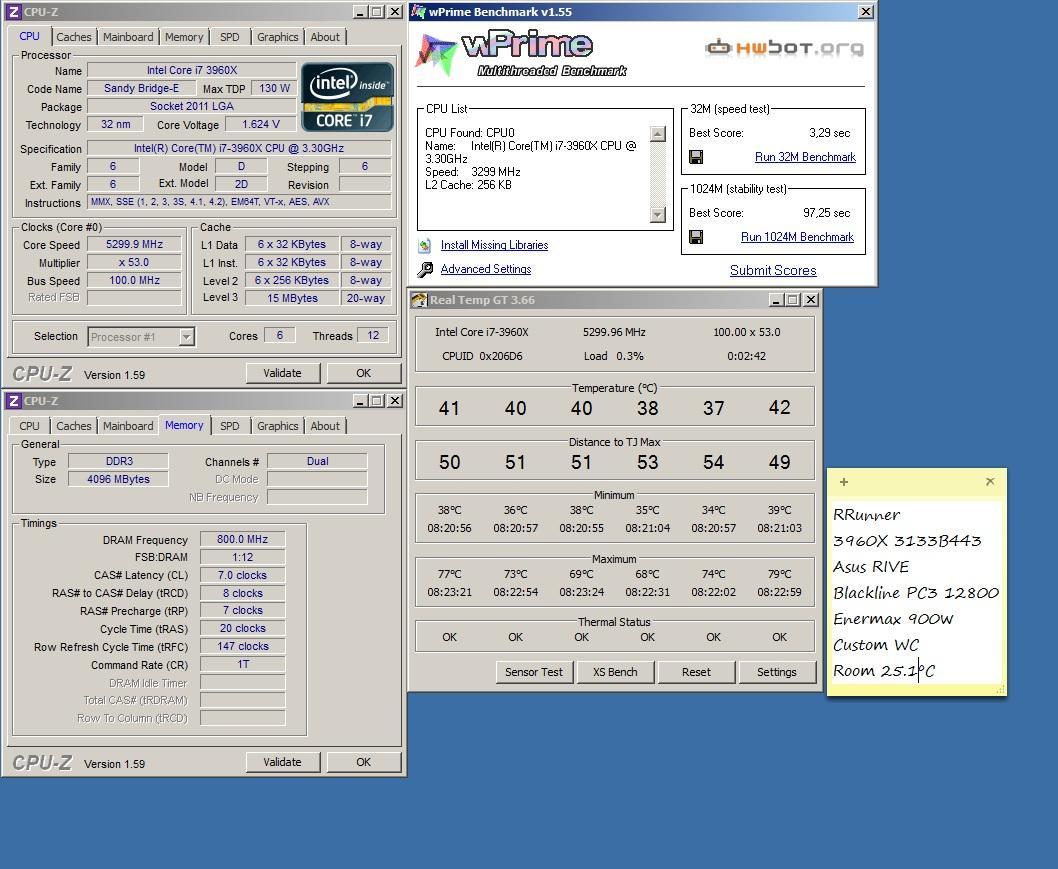
Task: Click CPU List scrollbar down arrow
Action: [x=657, y=215]
